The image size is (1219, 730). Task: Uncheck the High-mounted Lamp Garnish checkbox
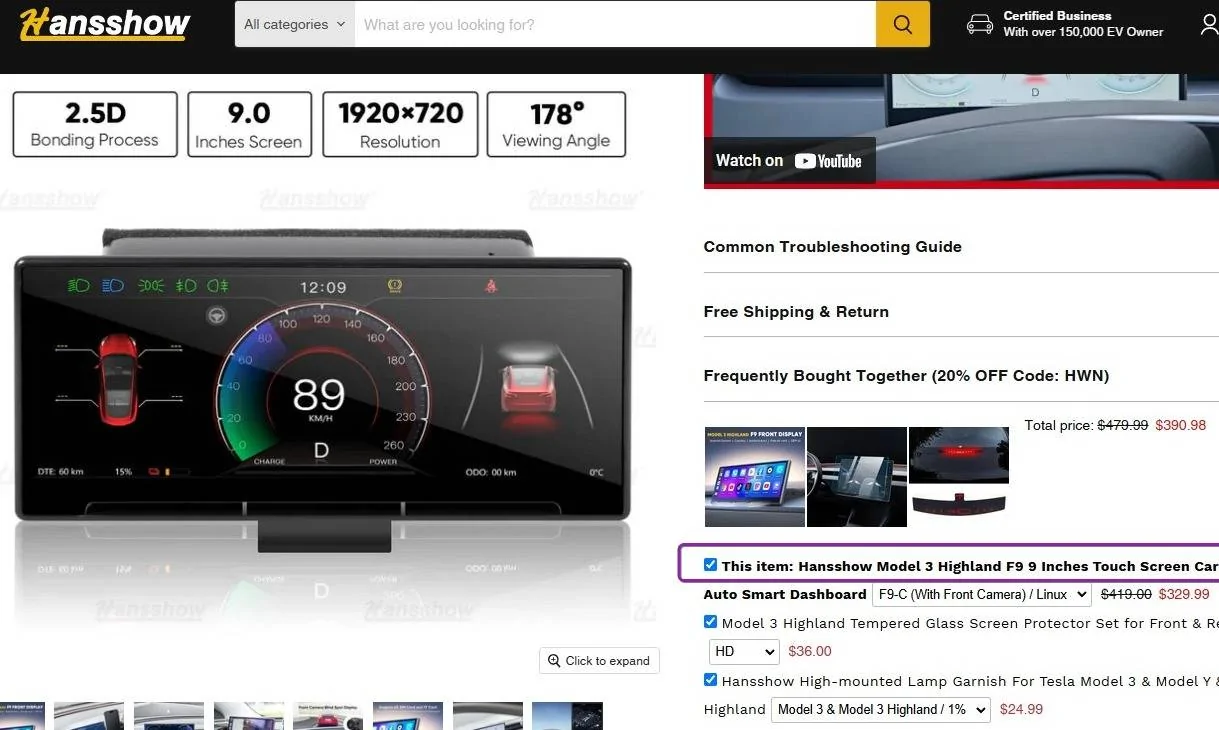tap(710, 680)
